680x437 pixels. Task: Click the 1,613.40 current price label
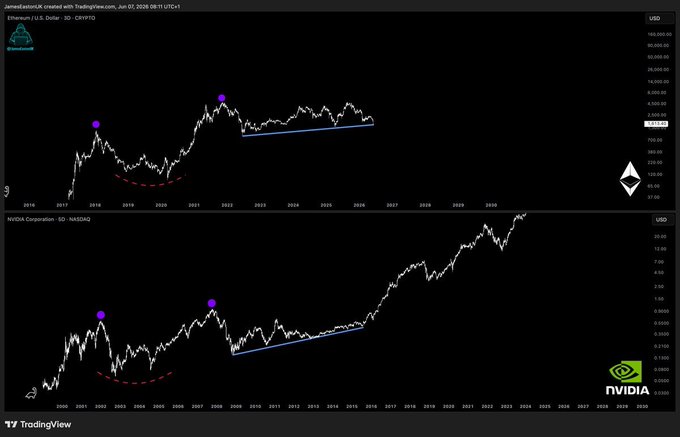point(656,124)
